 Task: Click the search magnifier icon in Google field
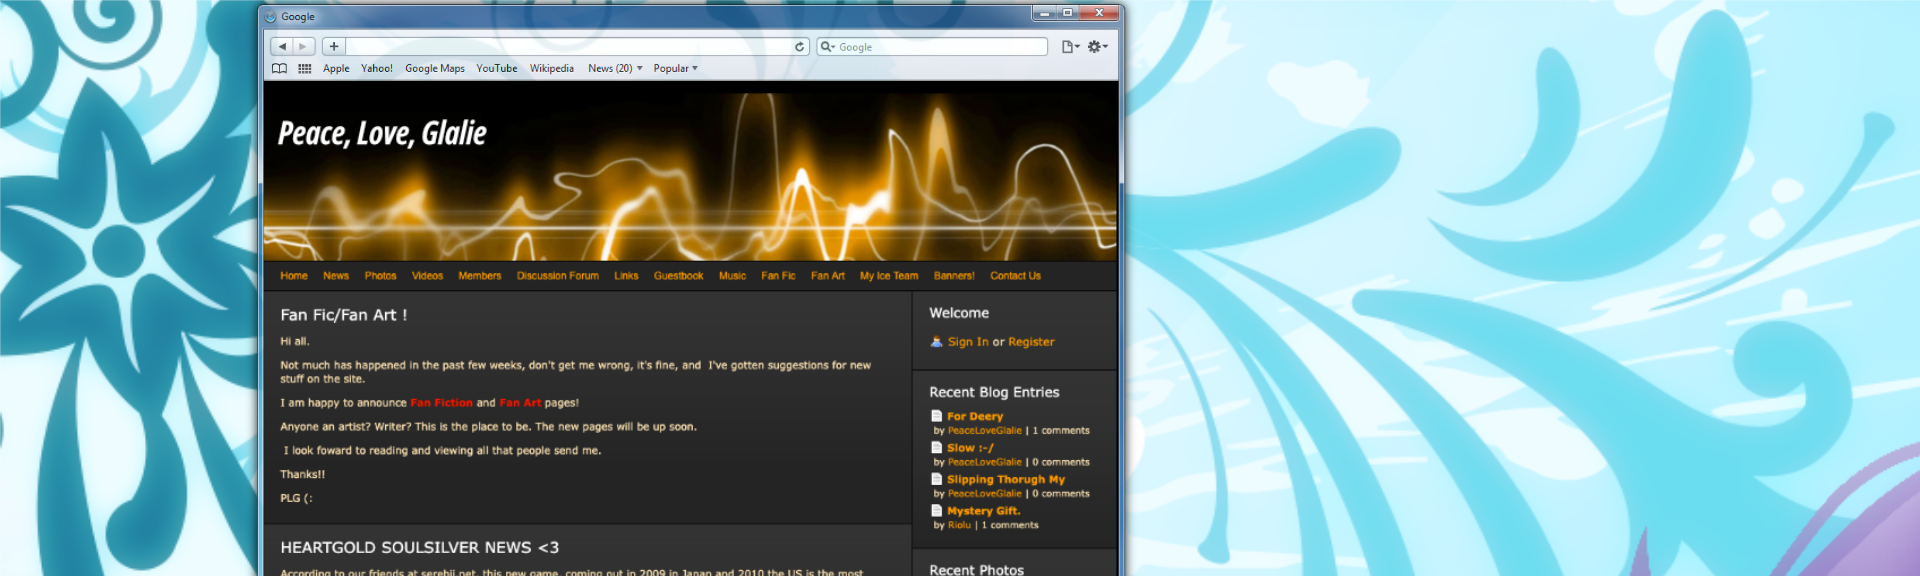(827, 46)
